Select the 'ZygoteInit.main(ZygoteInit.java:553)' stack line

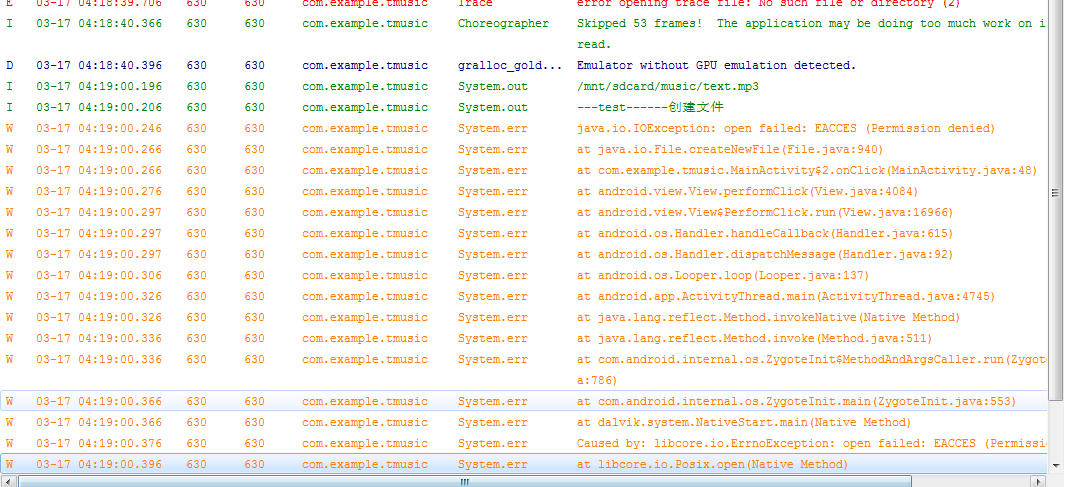click(x=796, y=402)
